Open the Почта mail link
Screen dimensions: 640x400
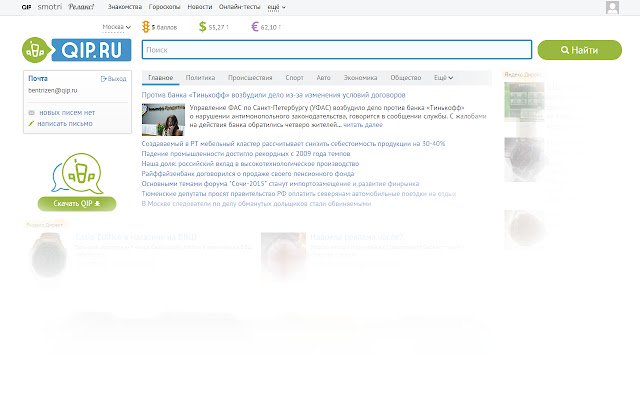coord(38,78)
